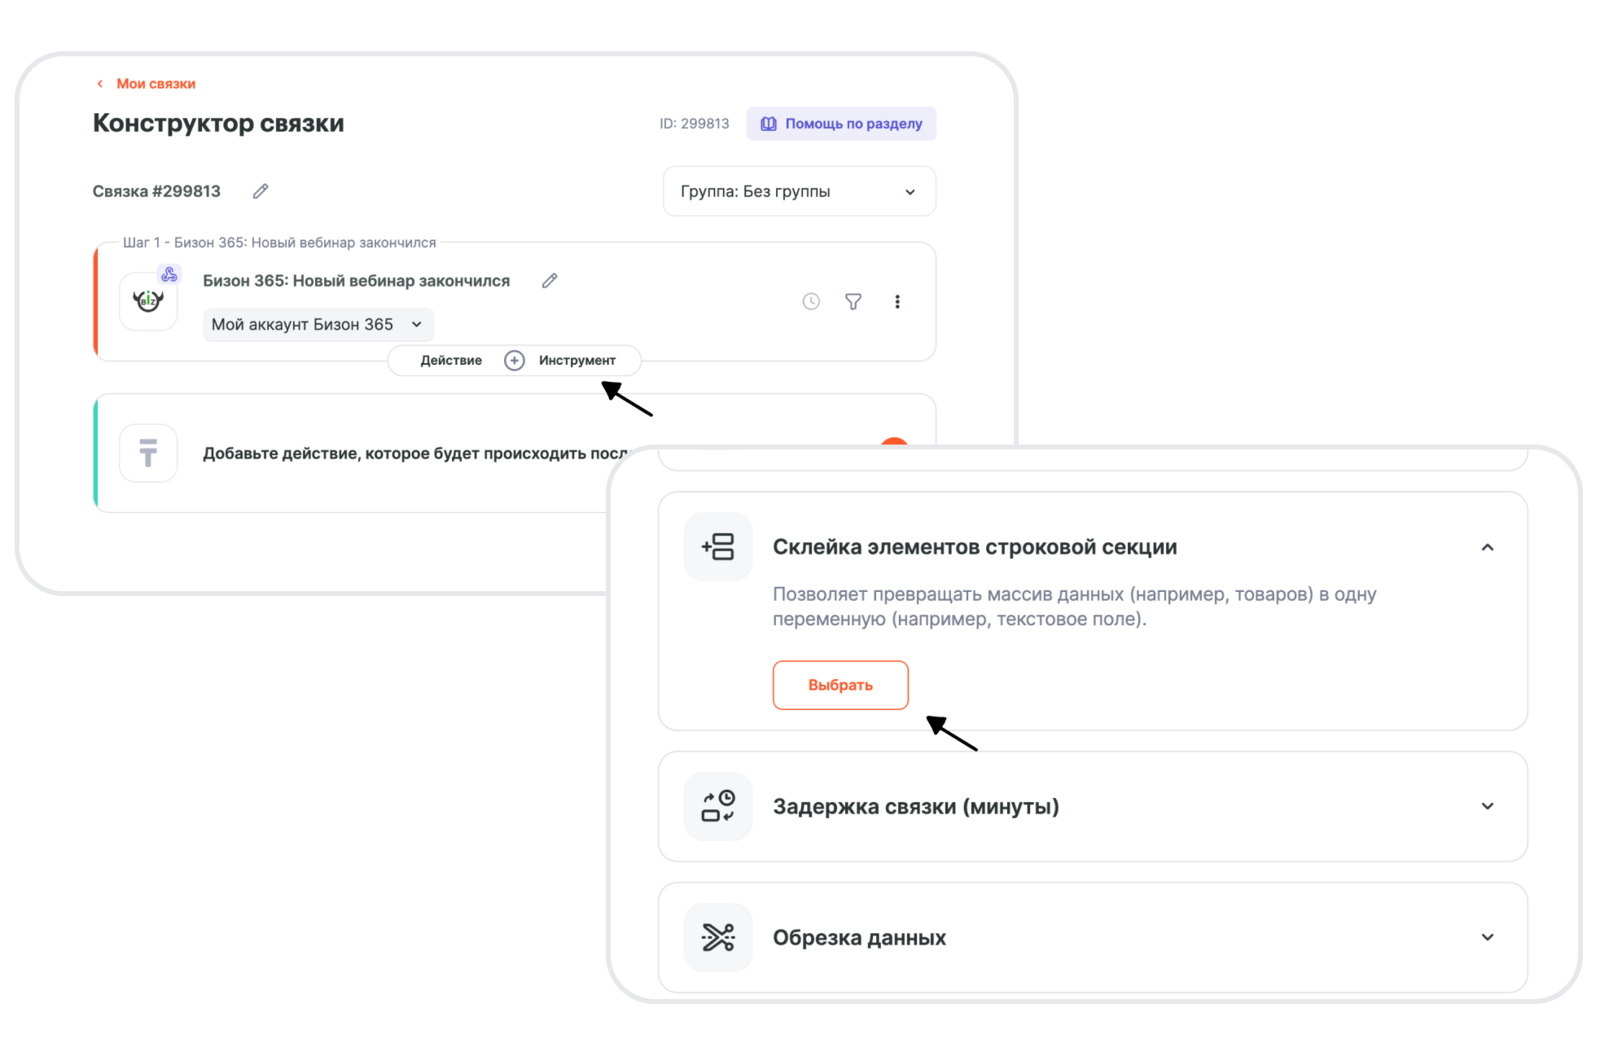Expand the Задержка связки (минуты) section
The image size is (1600, 1043).
pyautogui.click(x=1487, y=806)
